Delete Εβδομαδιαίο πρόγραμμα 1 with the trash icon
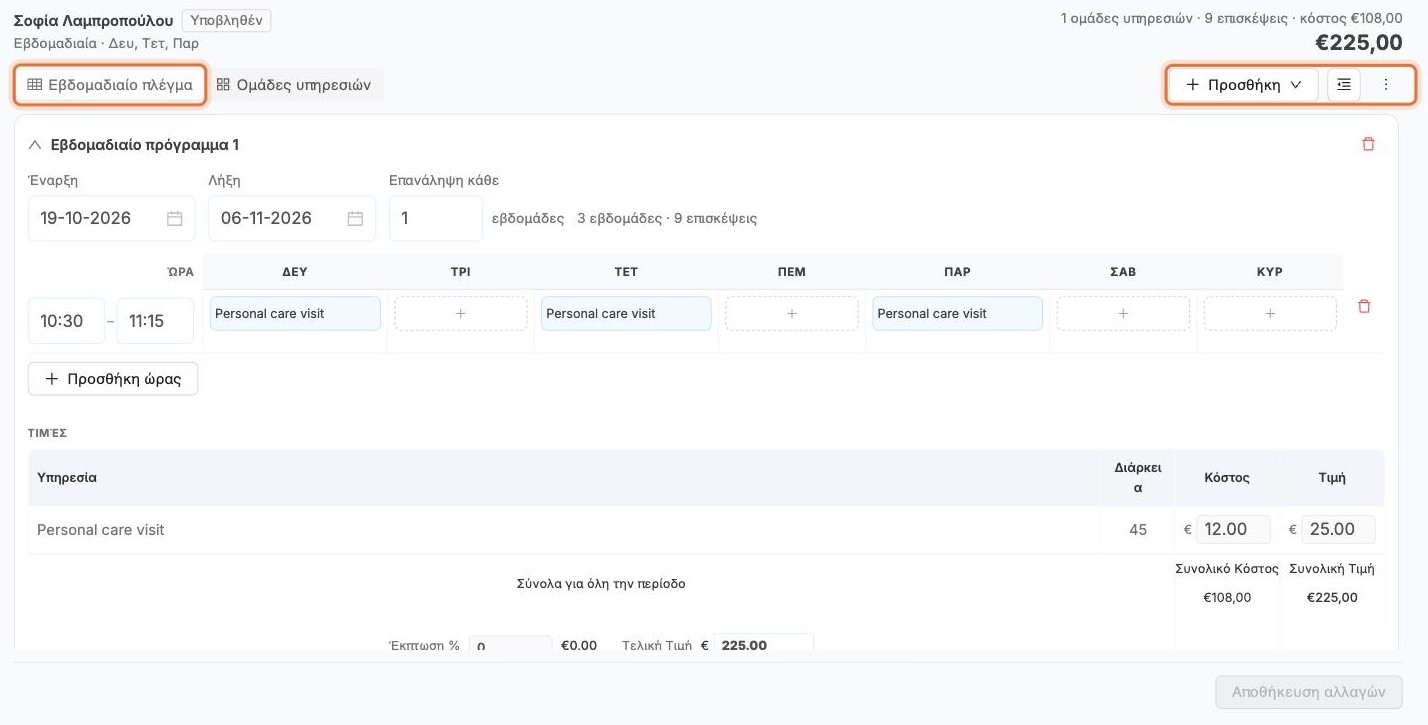 (1368, 144)
